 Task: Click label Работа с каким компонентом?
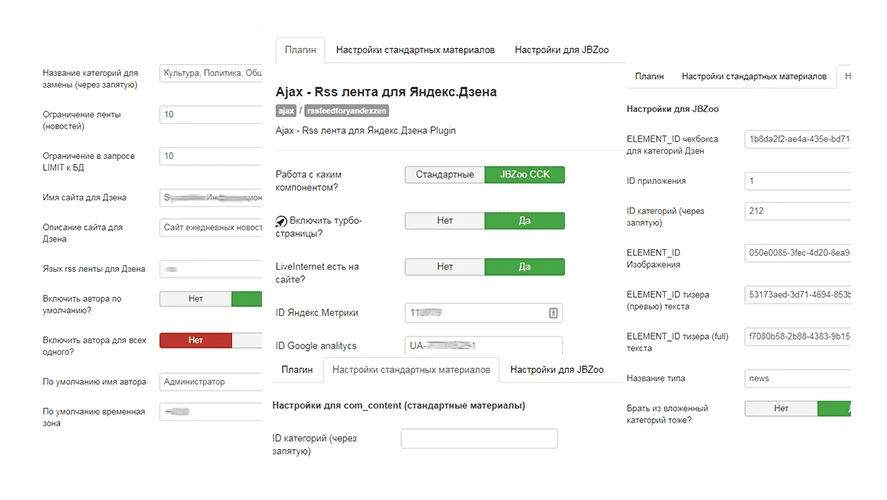click(308, 180)
